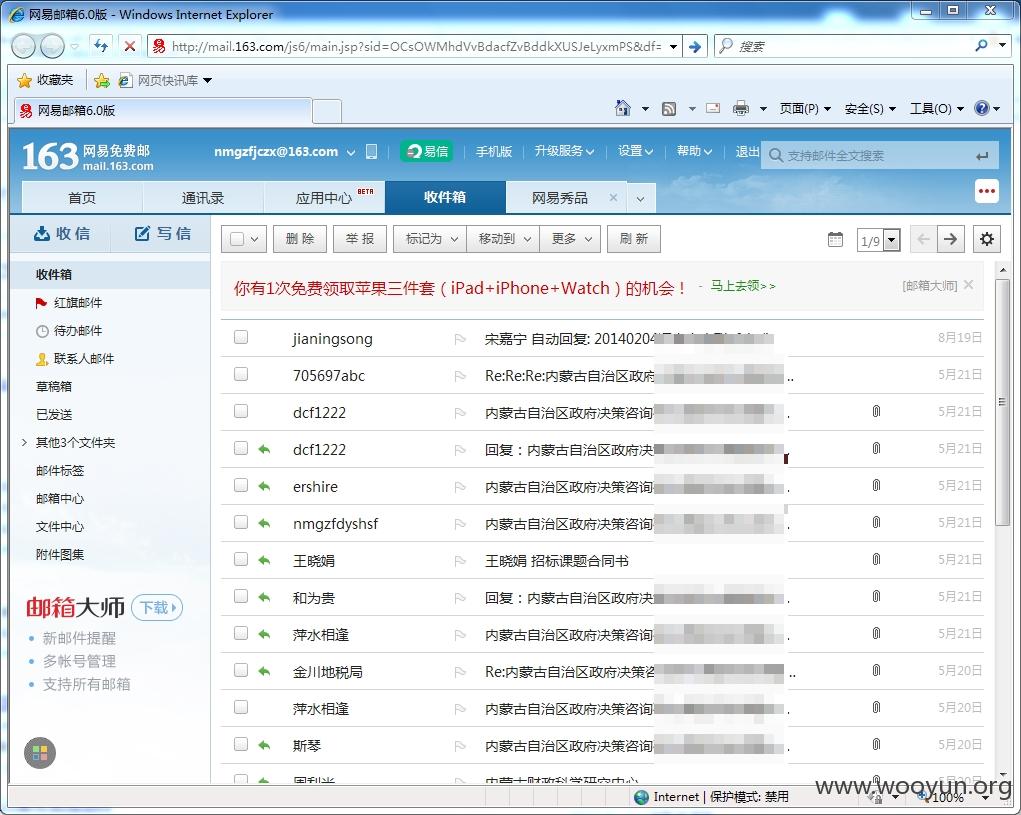Open the 工具(O) menu
This screenshot has height=815, width=1021.
tap(936, 109)
